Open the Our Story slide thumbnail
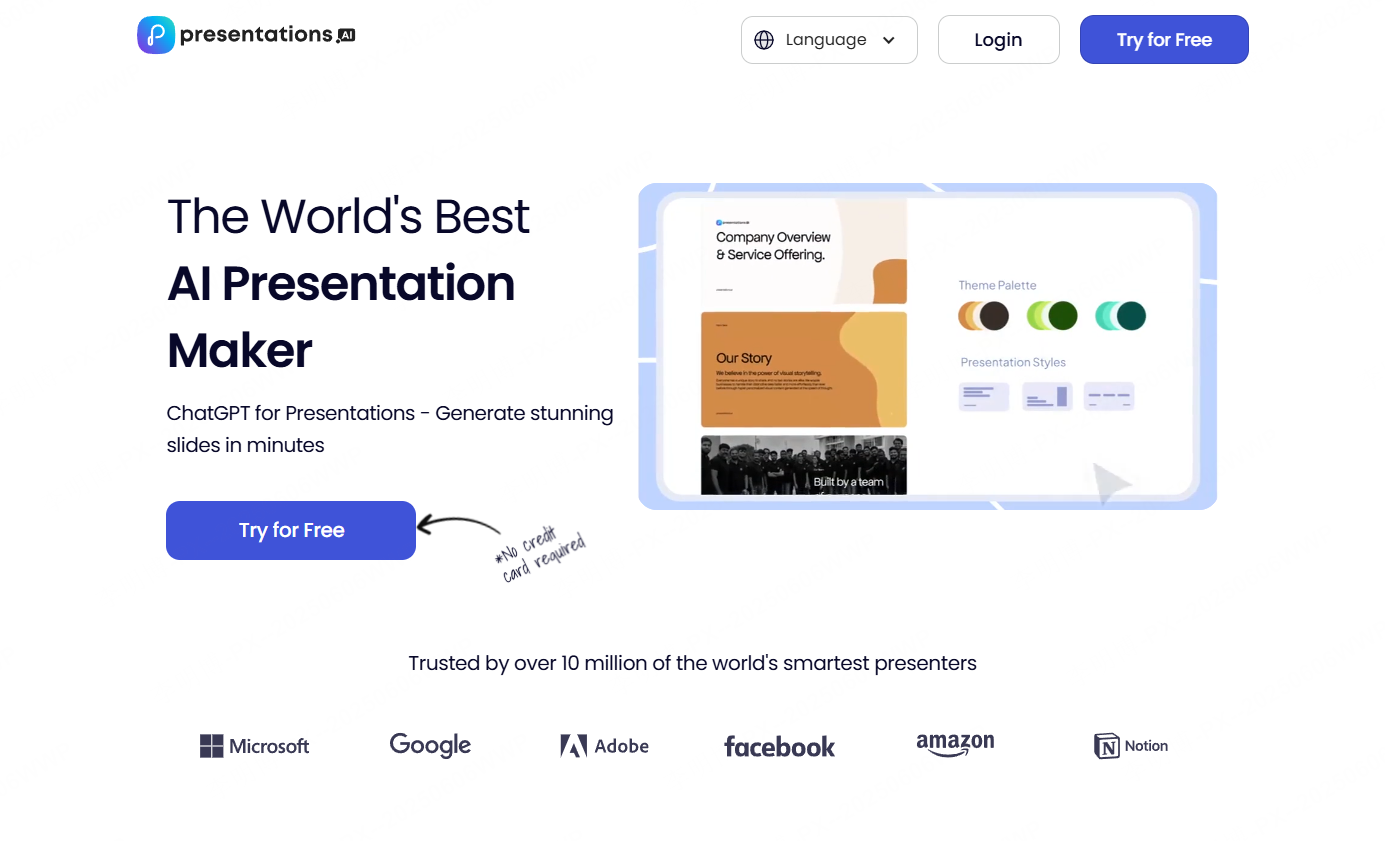This screenshot has width=1385, height=841. pos(803,369)
